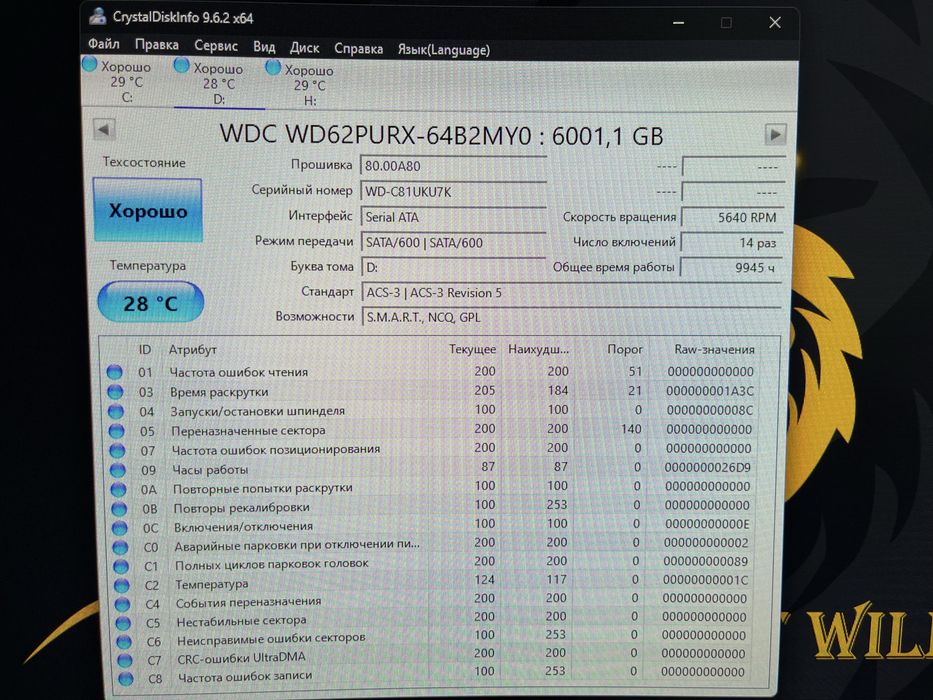
Task: Click the disk title WDC WD62PURX-64B2MY0
Action: (x=375, y=135)
